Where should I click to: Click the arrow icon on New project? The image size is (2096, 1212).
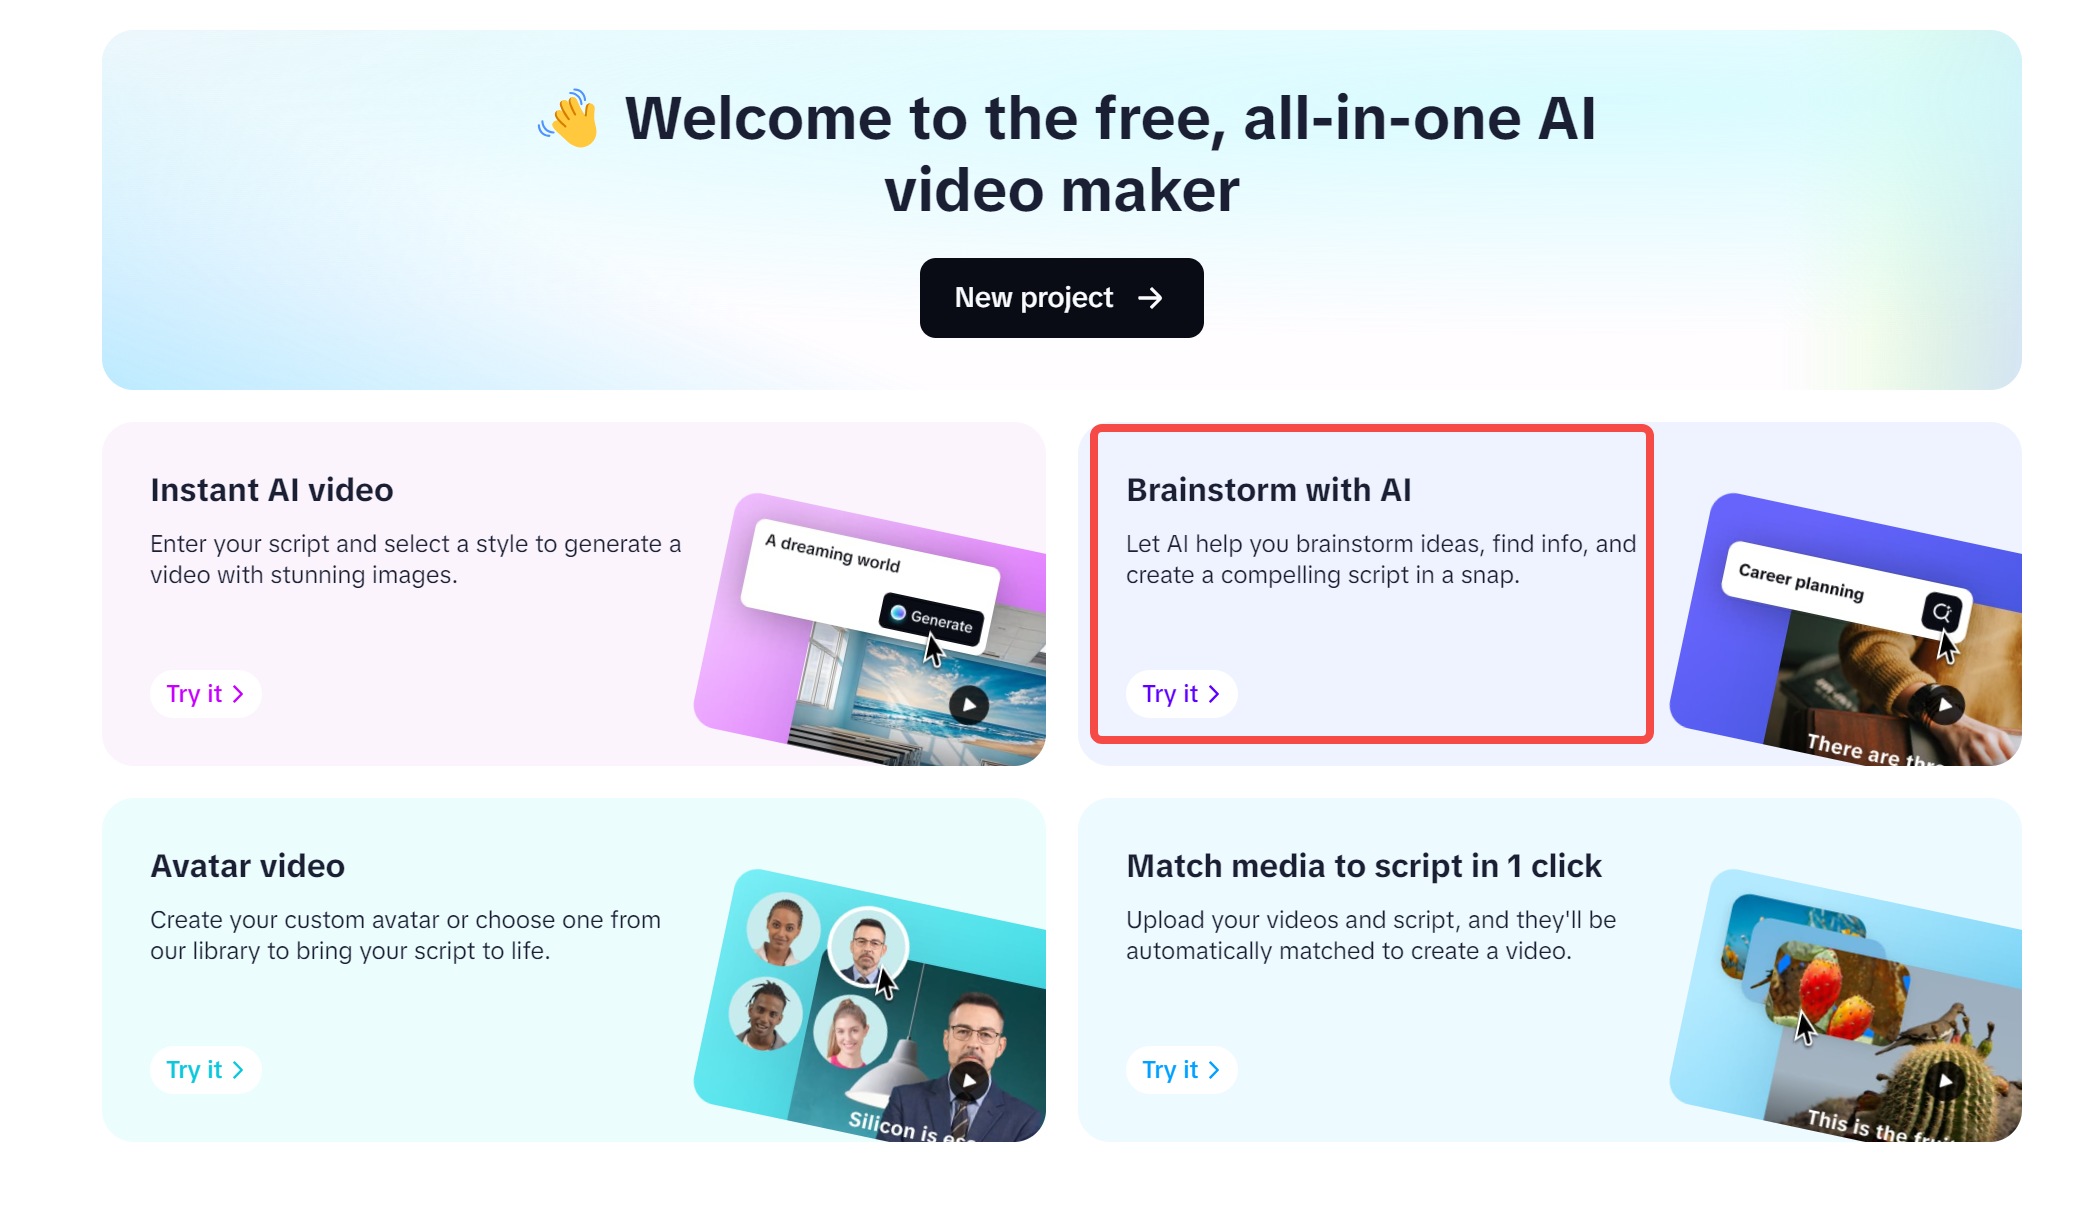pos(1150,298)
